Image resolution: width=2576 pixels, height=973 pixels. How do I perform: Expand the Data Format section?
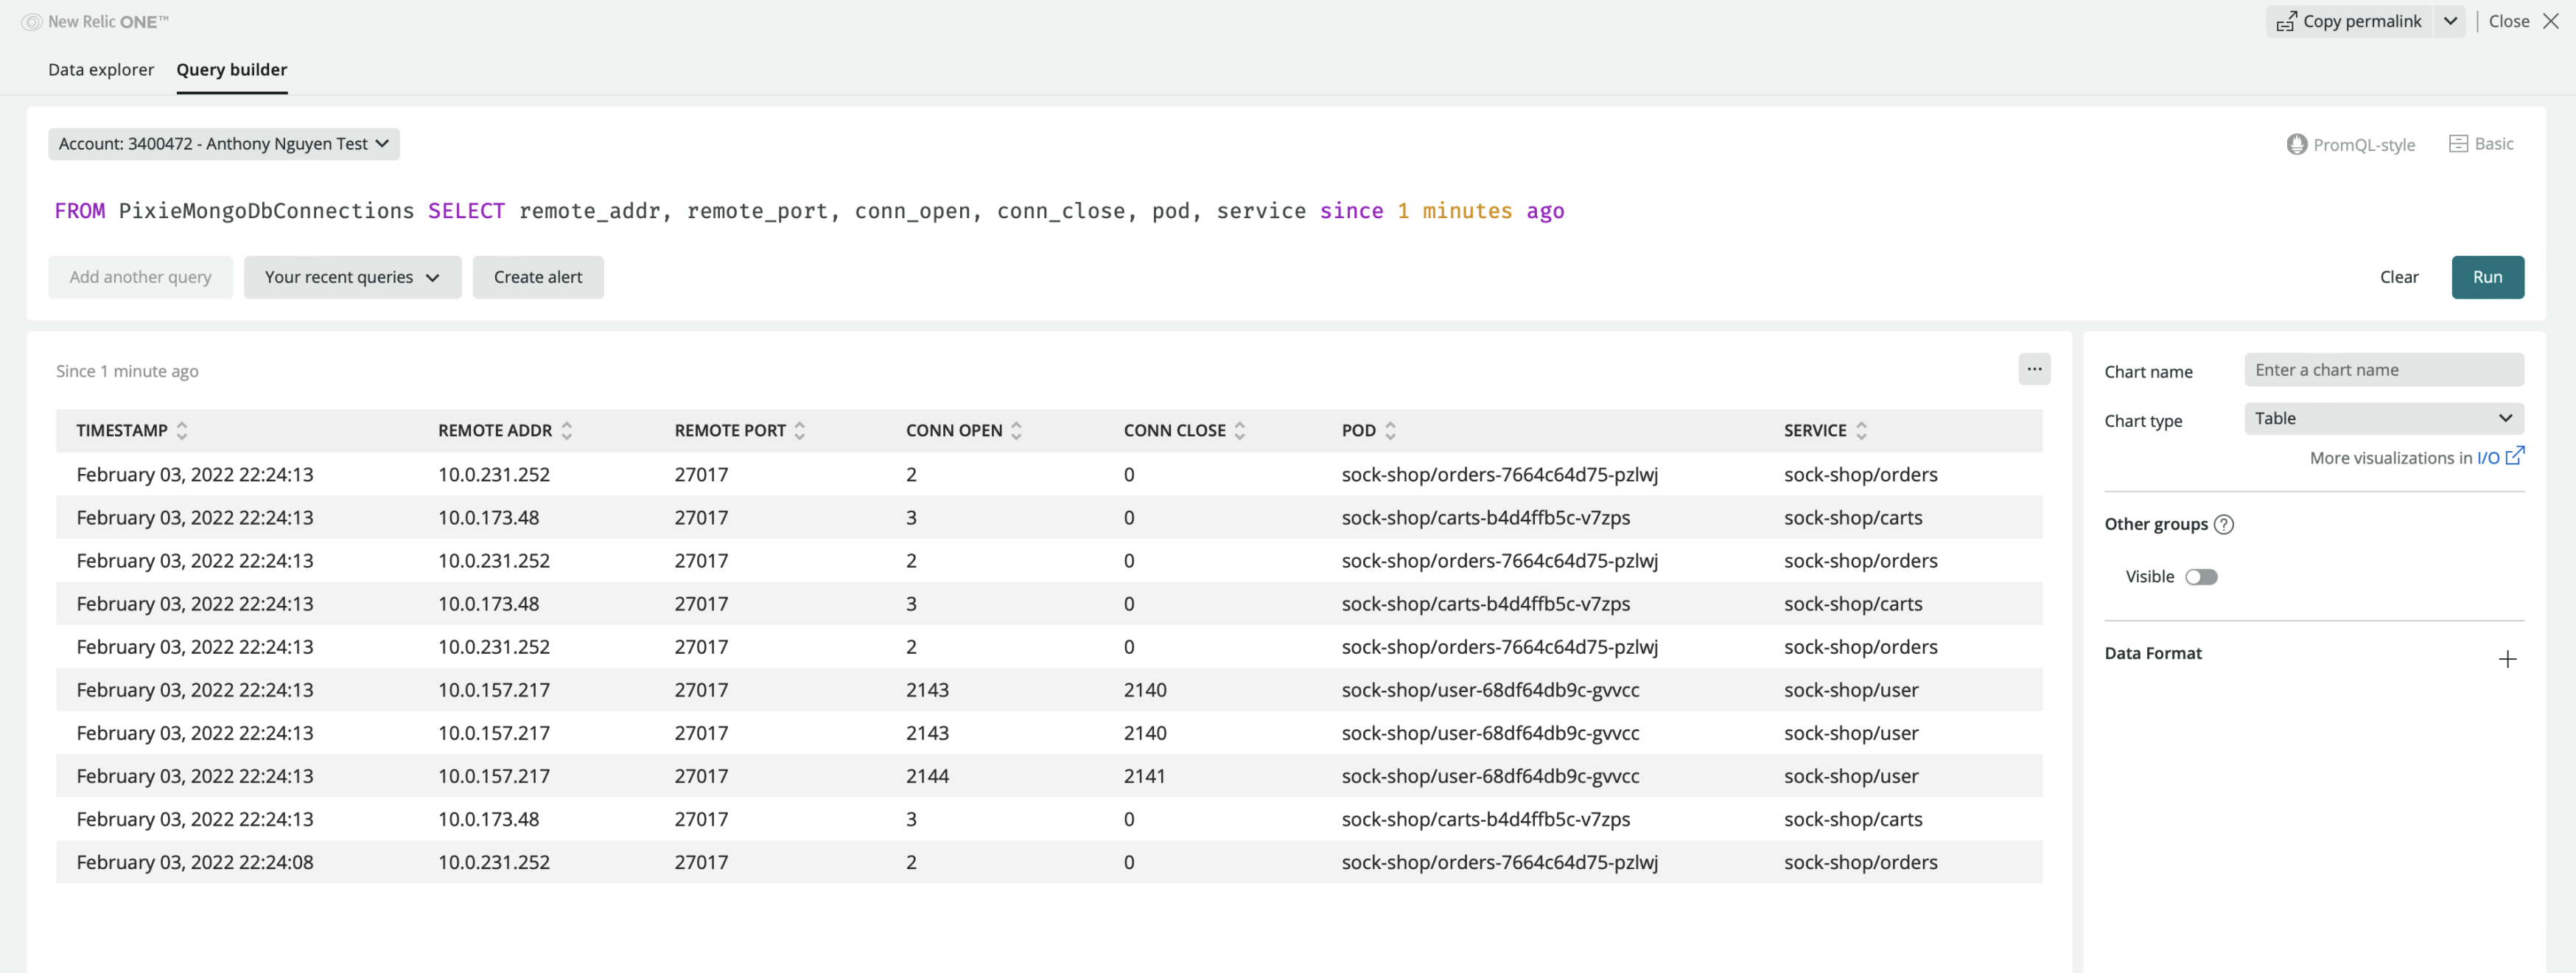click(x=2506, y=659)
